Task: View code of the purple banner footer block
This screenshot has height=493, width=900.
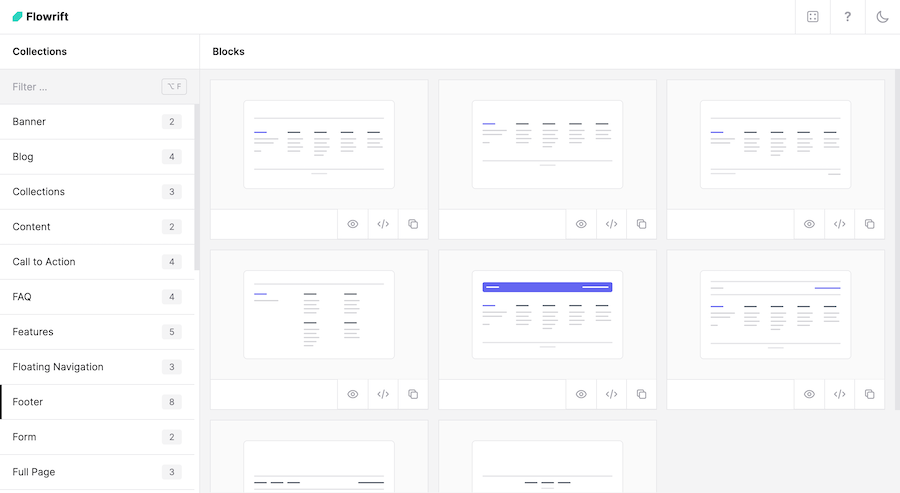Action: [x=611, y=394]
